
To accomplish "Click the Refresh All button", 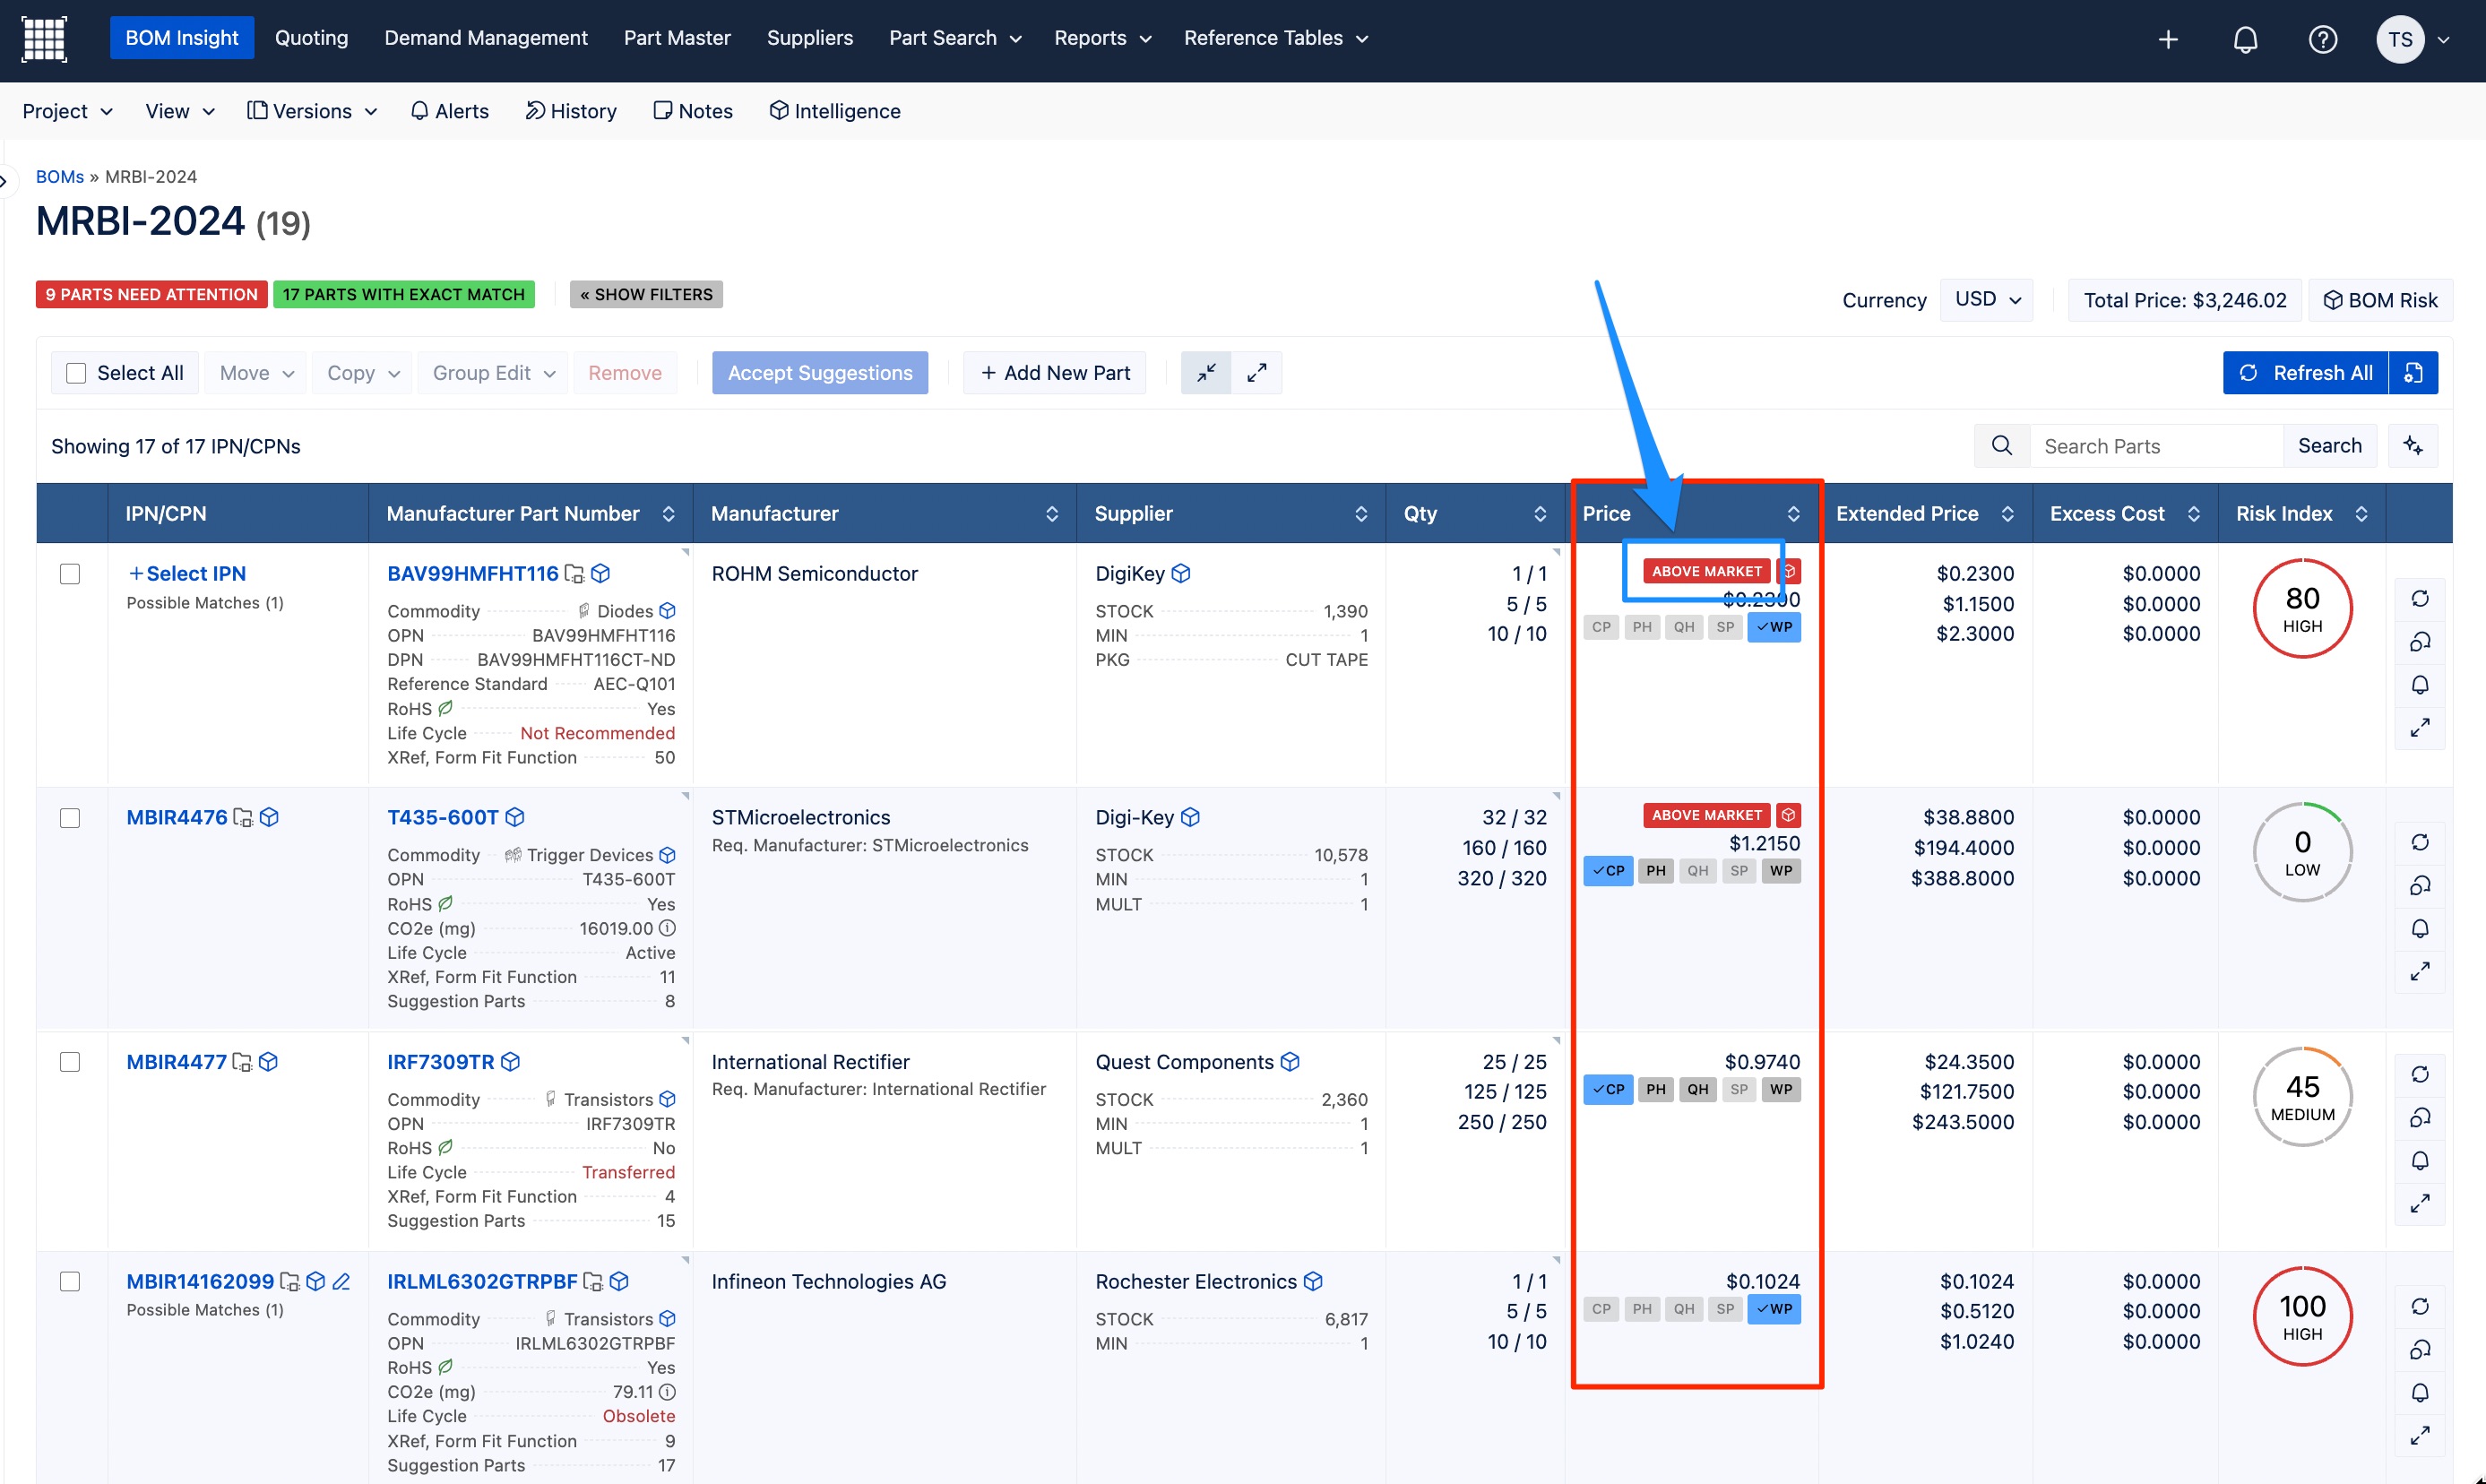I will click(x=2305, y=373).
